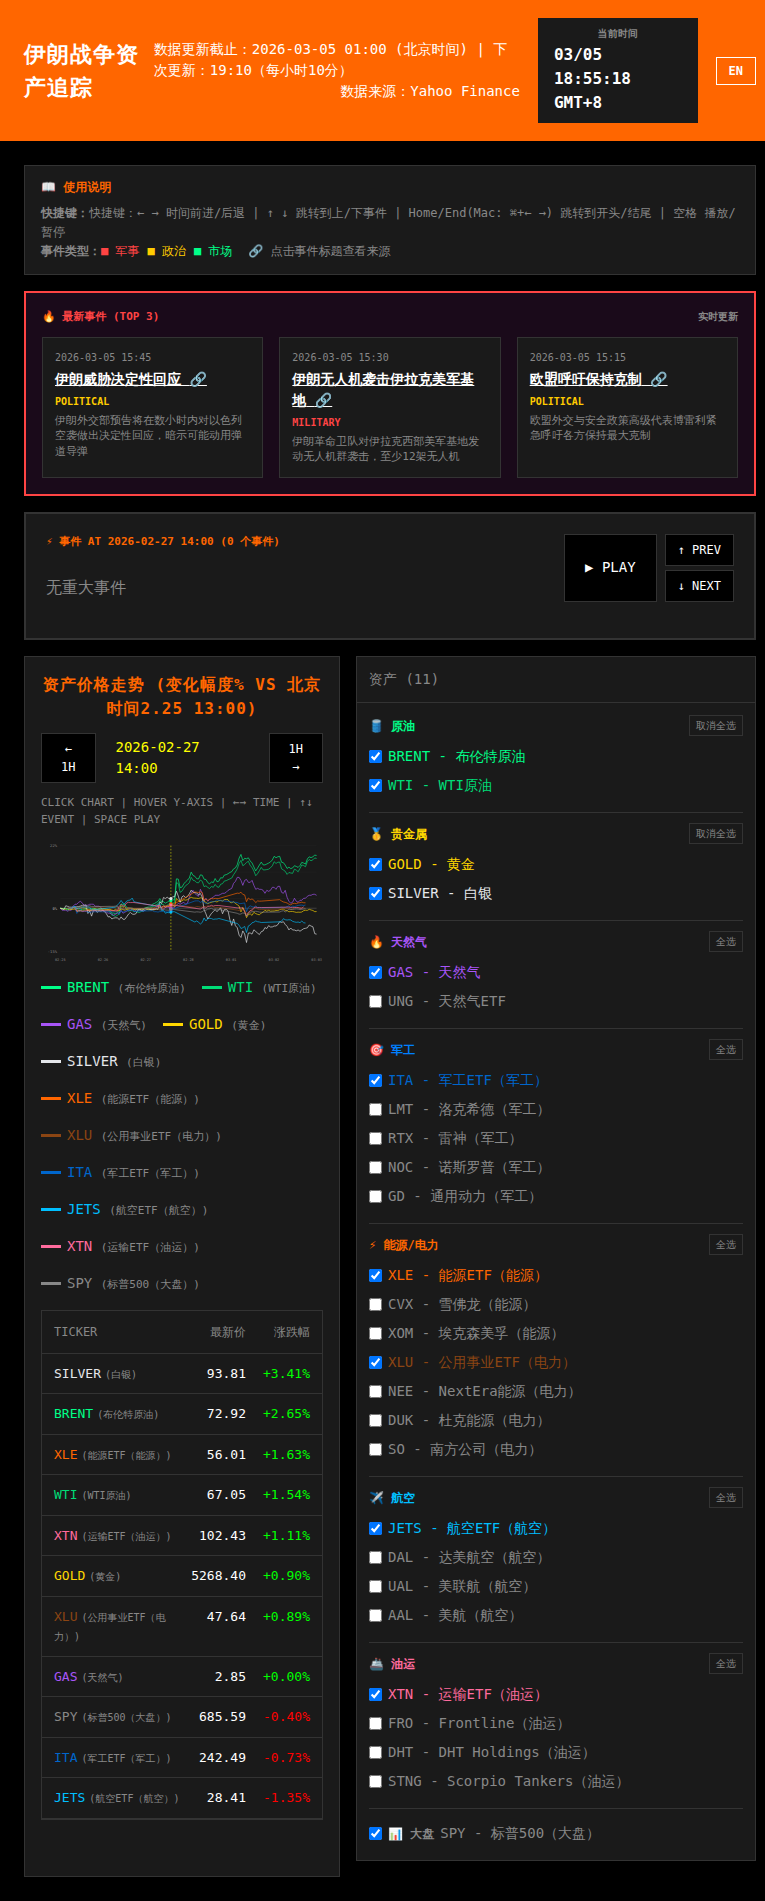Screen dimensions: 765x1901
Task: Check the LMT 洛克希德 checkbox
Action: pyautogui.click(x=376, y=1109)
